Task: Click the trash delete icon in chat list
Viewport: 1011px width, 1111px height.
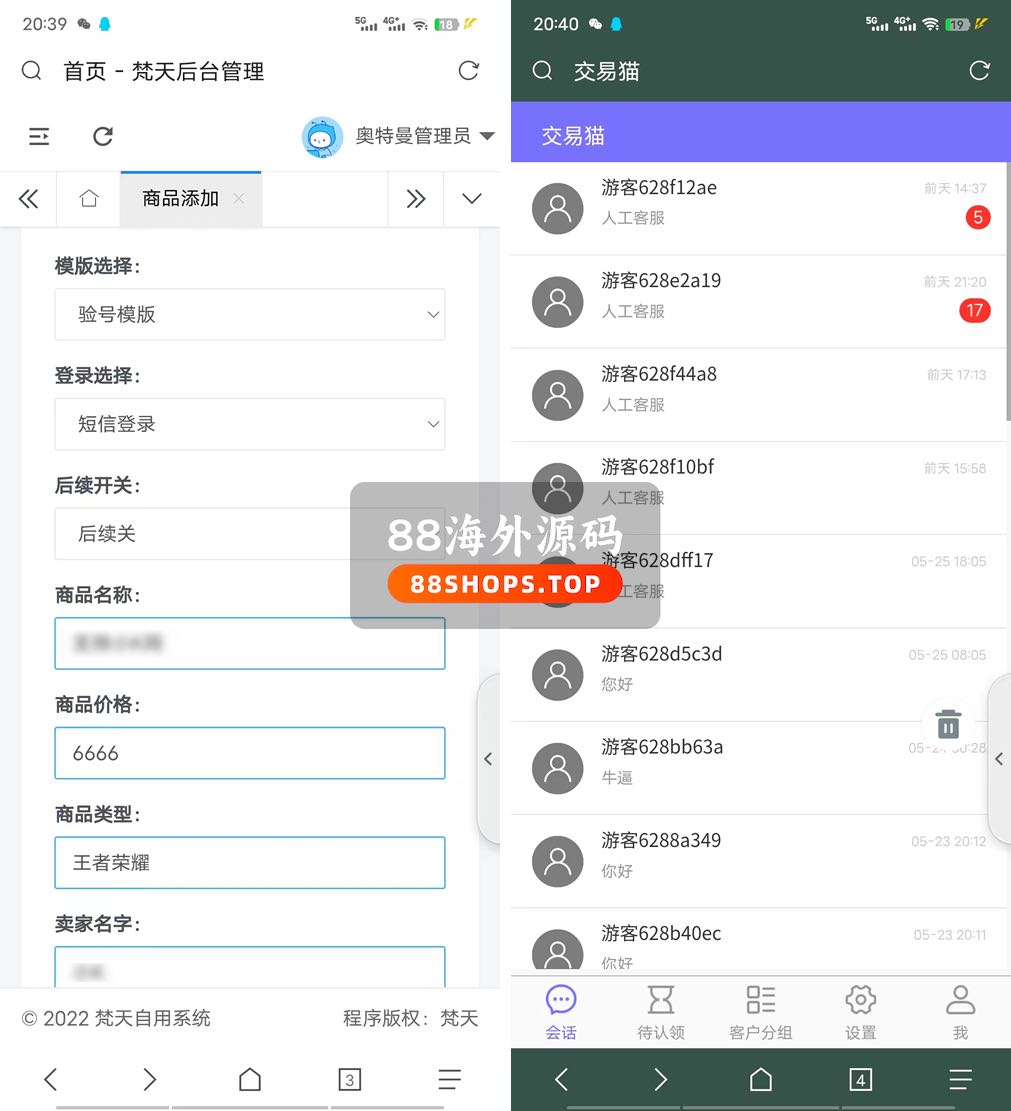Action: coord(947,724)
